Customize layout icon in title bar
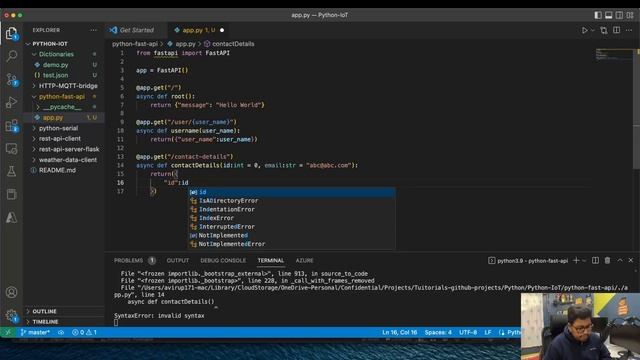Screen dimensions: 640x360 point(630,15)
